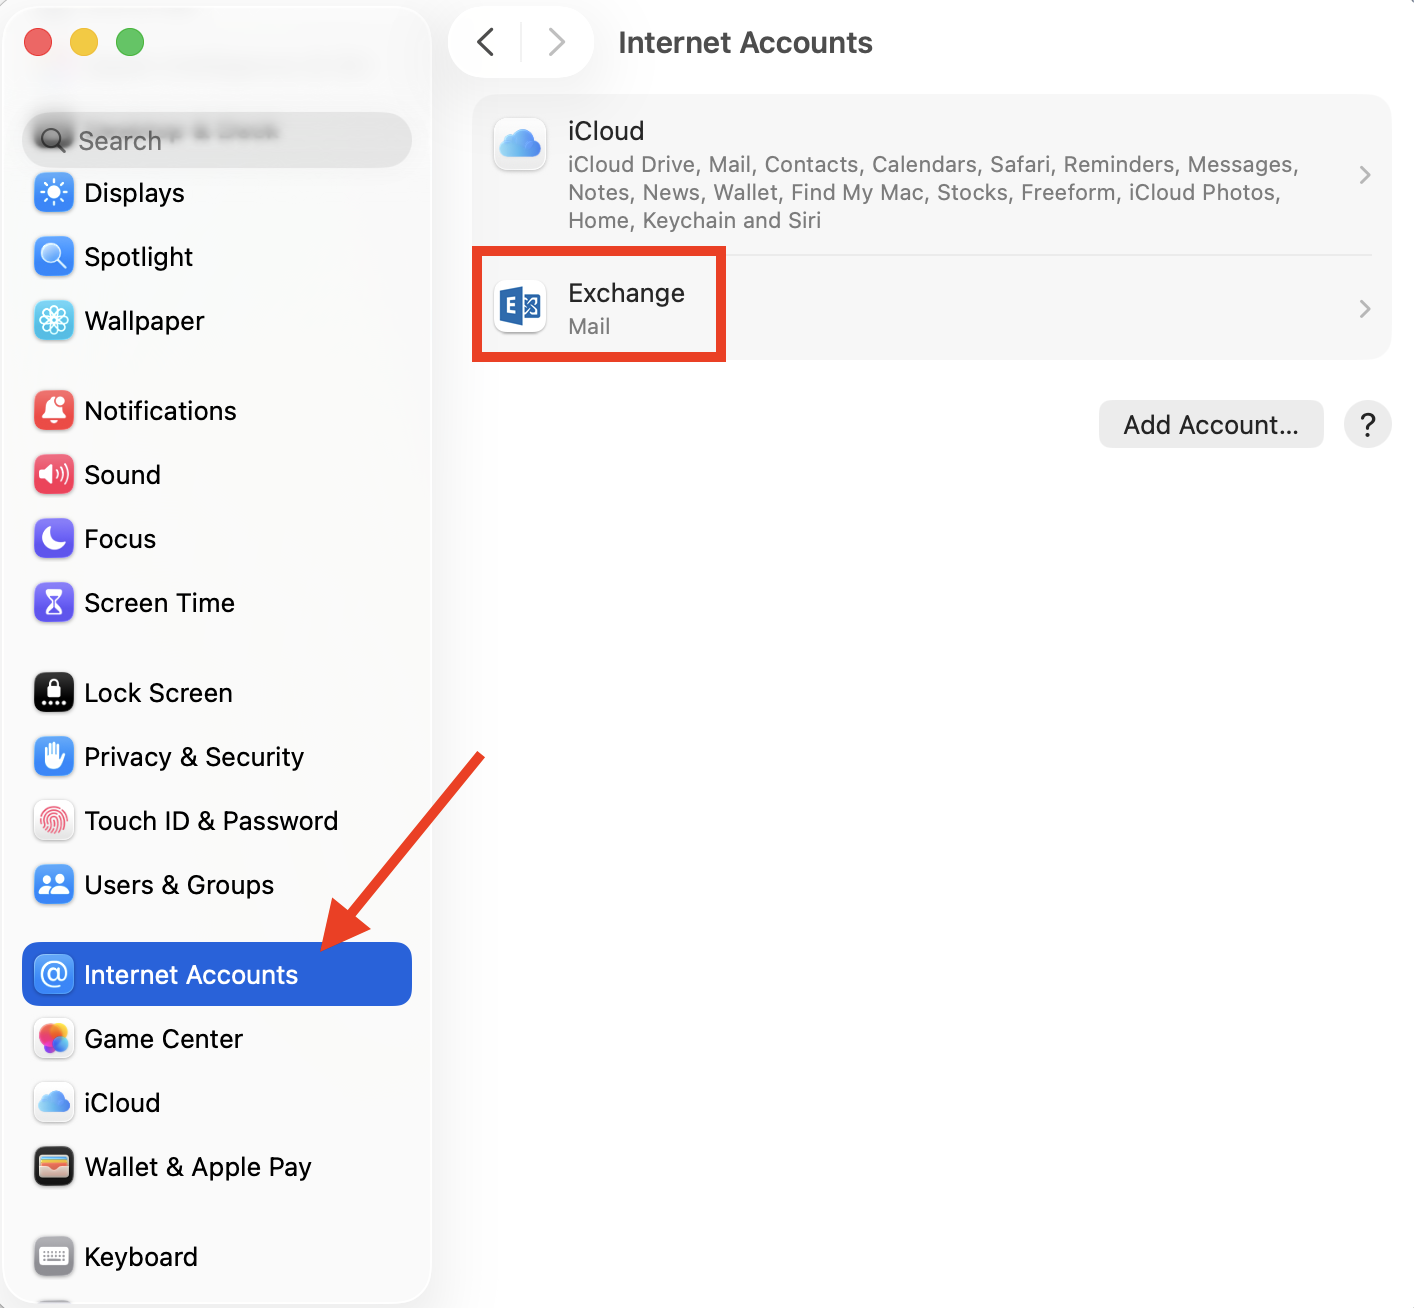1414x1308 pixels.
Task: Open Exchange account details via chevron
Action: tap(1365, 309)
